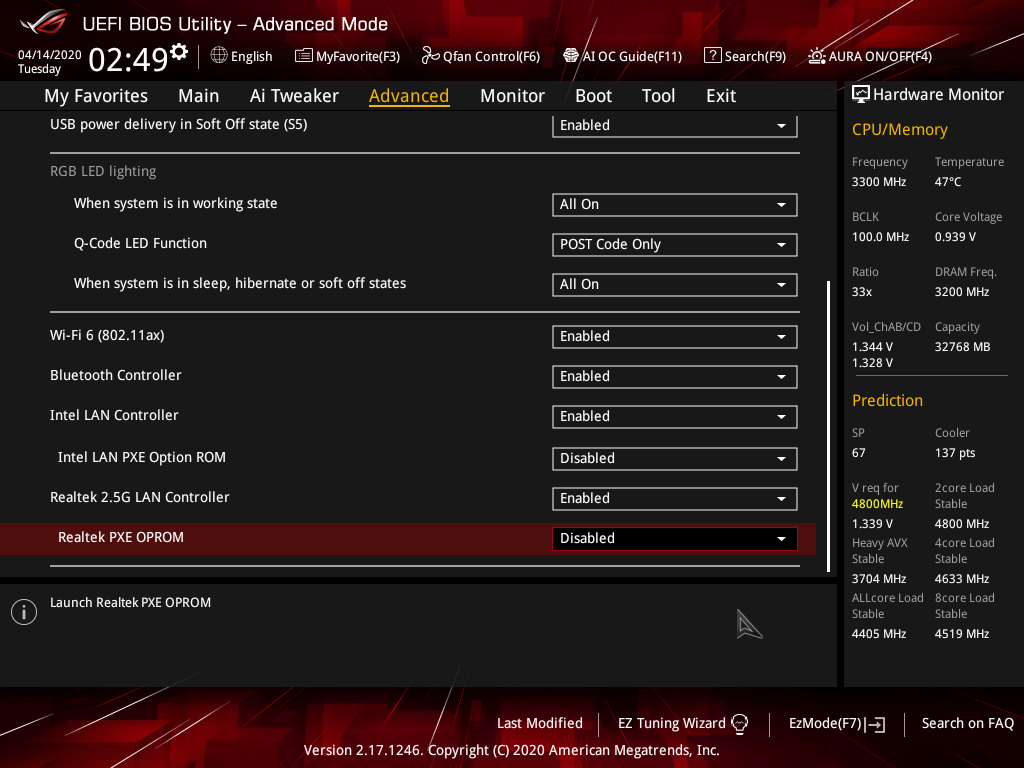Click the English language button

tap(242, 56)
